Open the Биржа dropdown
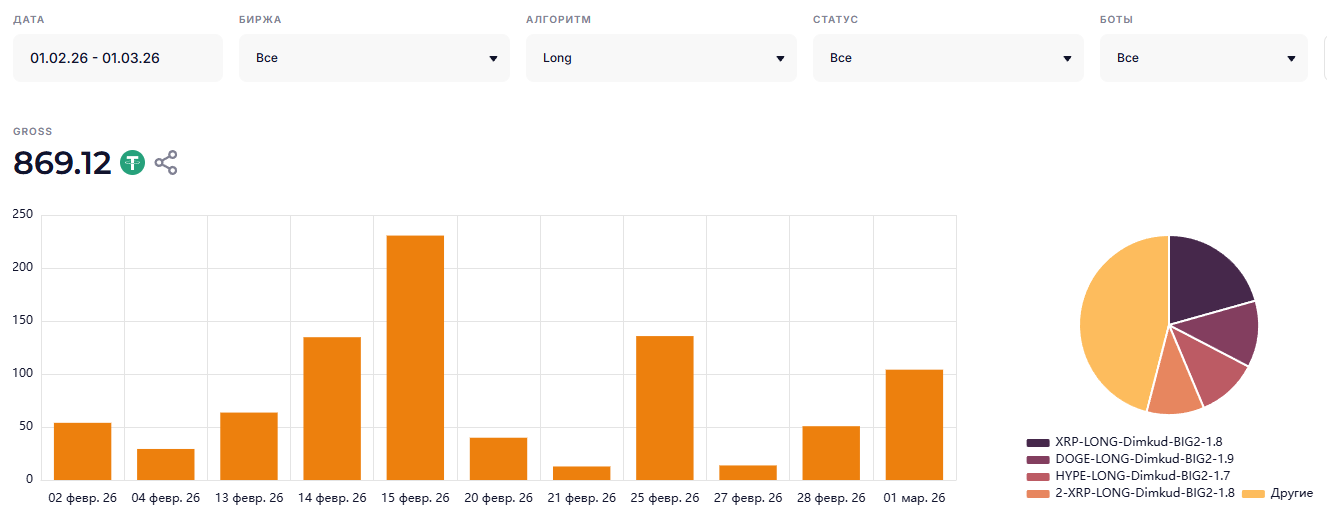Image resolution: width=1327 pixels, height=516 pixels. tap(374, 58)
